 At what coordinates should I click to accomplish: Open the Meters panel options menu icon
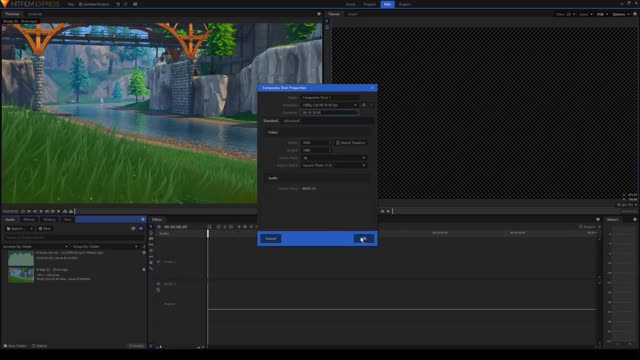click(635, 220)
